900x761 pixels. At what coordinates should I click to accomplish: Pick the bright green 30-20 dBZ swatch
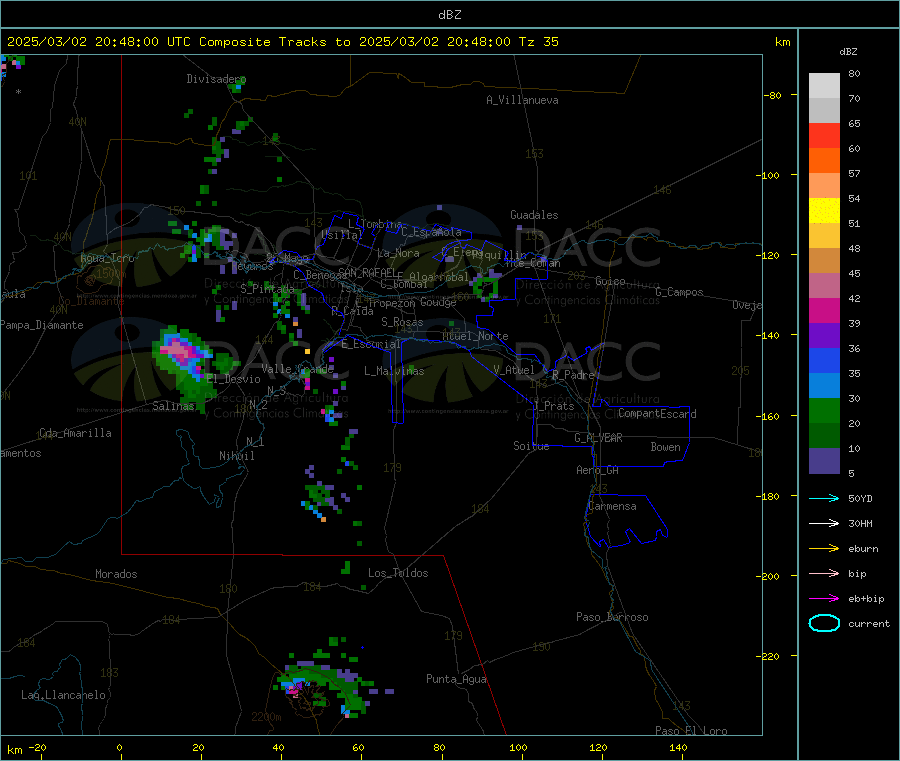coord(824,410)
